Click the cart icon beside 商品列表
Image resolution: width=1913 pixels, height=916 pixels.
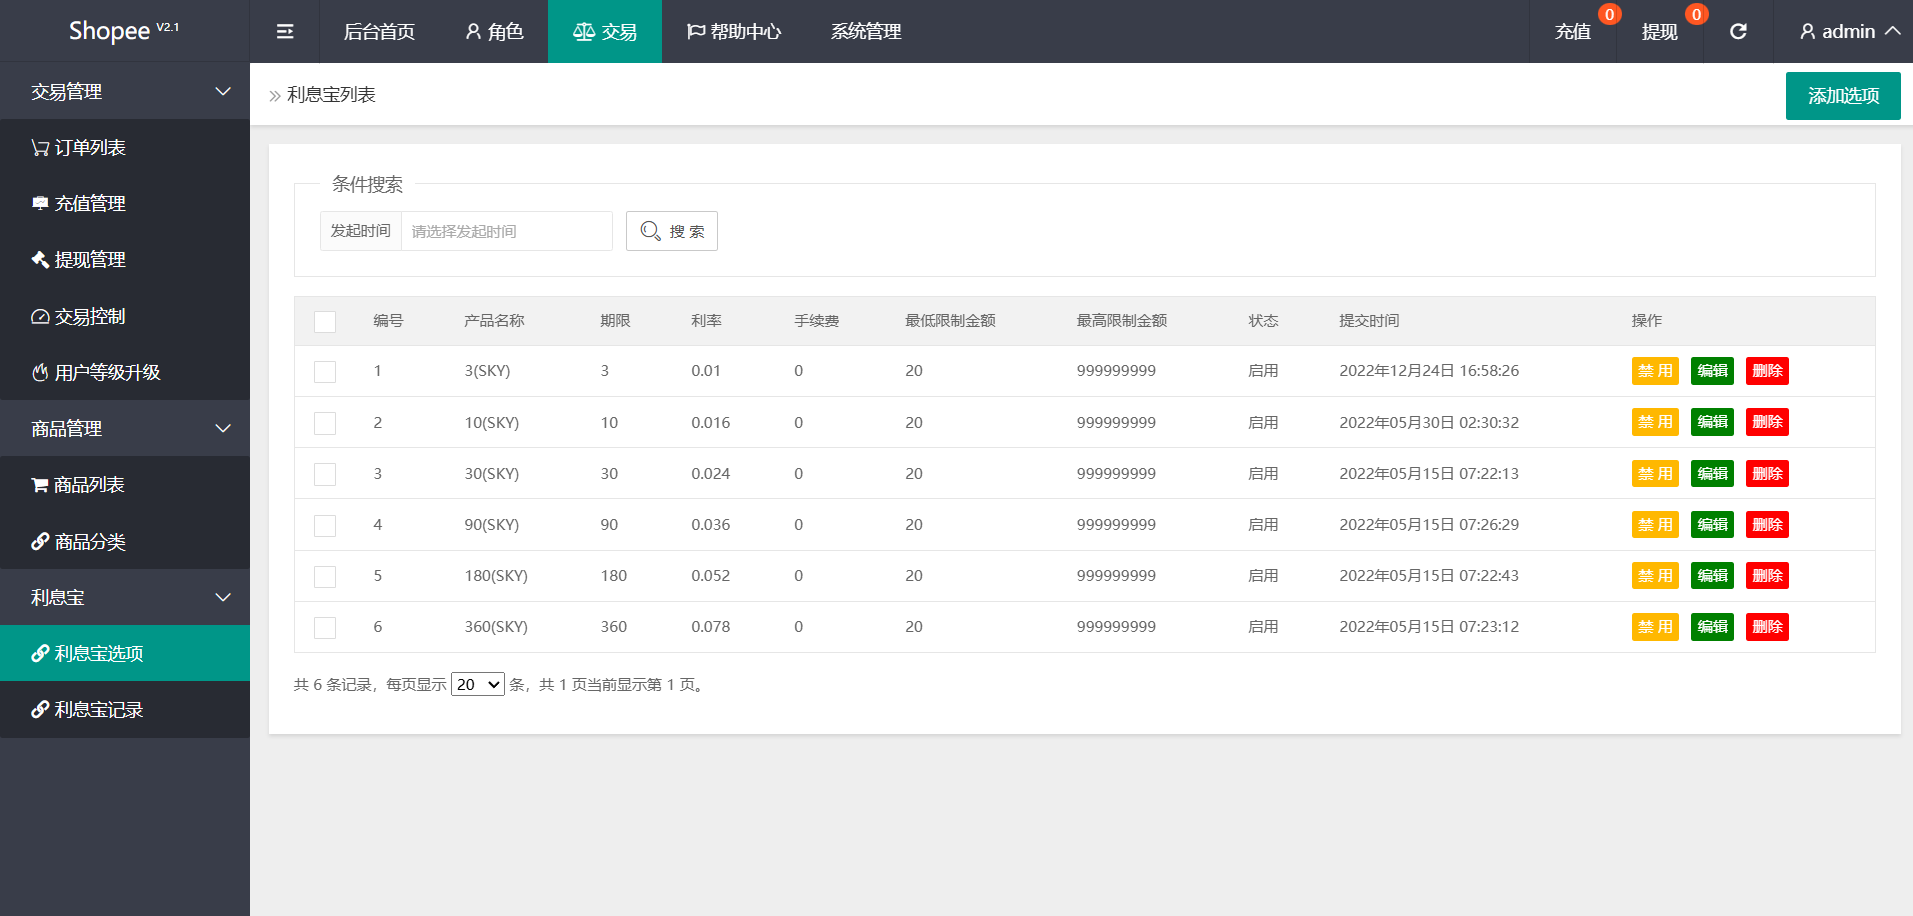40,485
